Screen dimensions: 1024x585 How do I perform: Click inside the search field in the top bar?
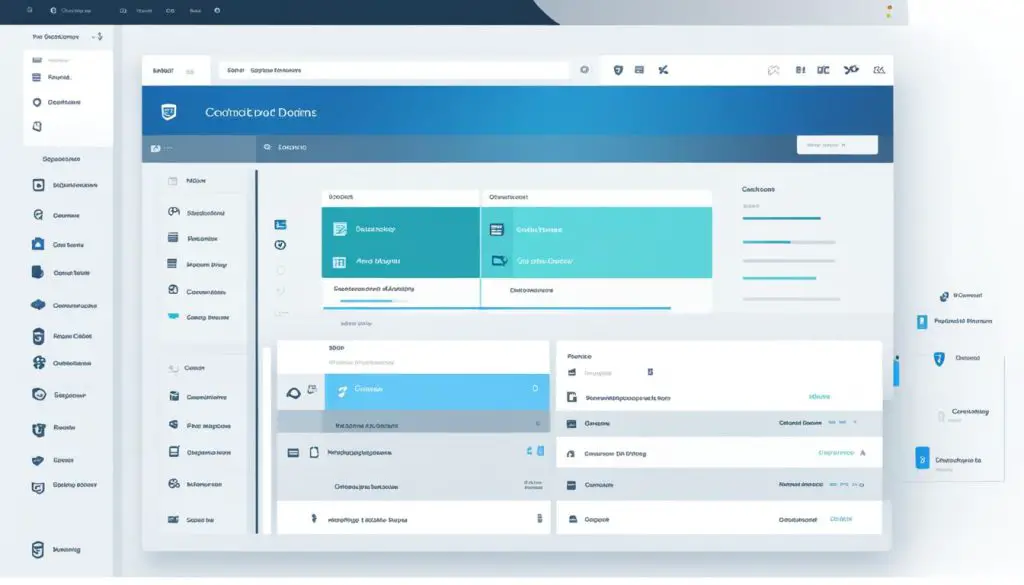[x=400, y=71]
